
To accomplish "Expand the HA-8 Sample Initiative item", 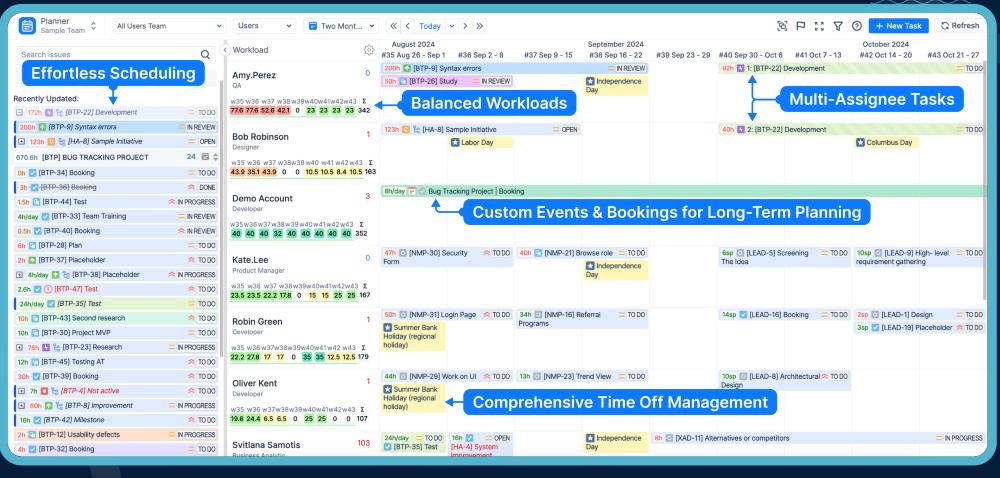I will coord(20,142).
